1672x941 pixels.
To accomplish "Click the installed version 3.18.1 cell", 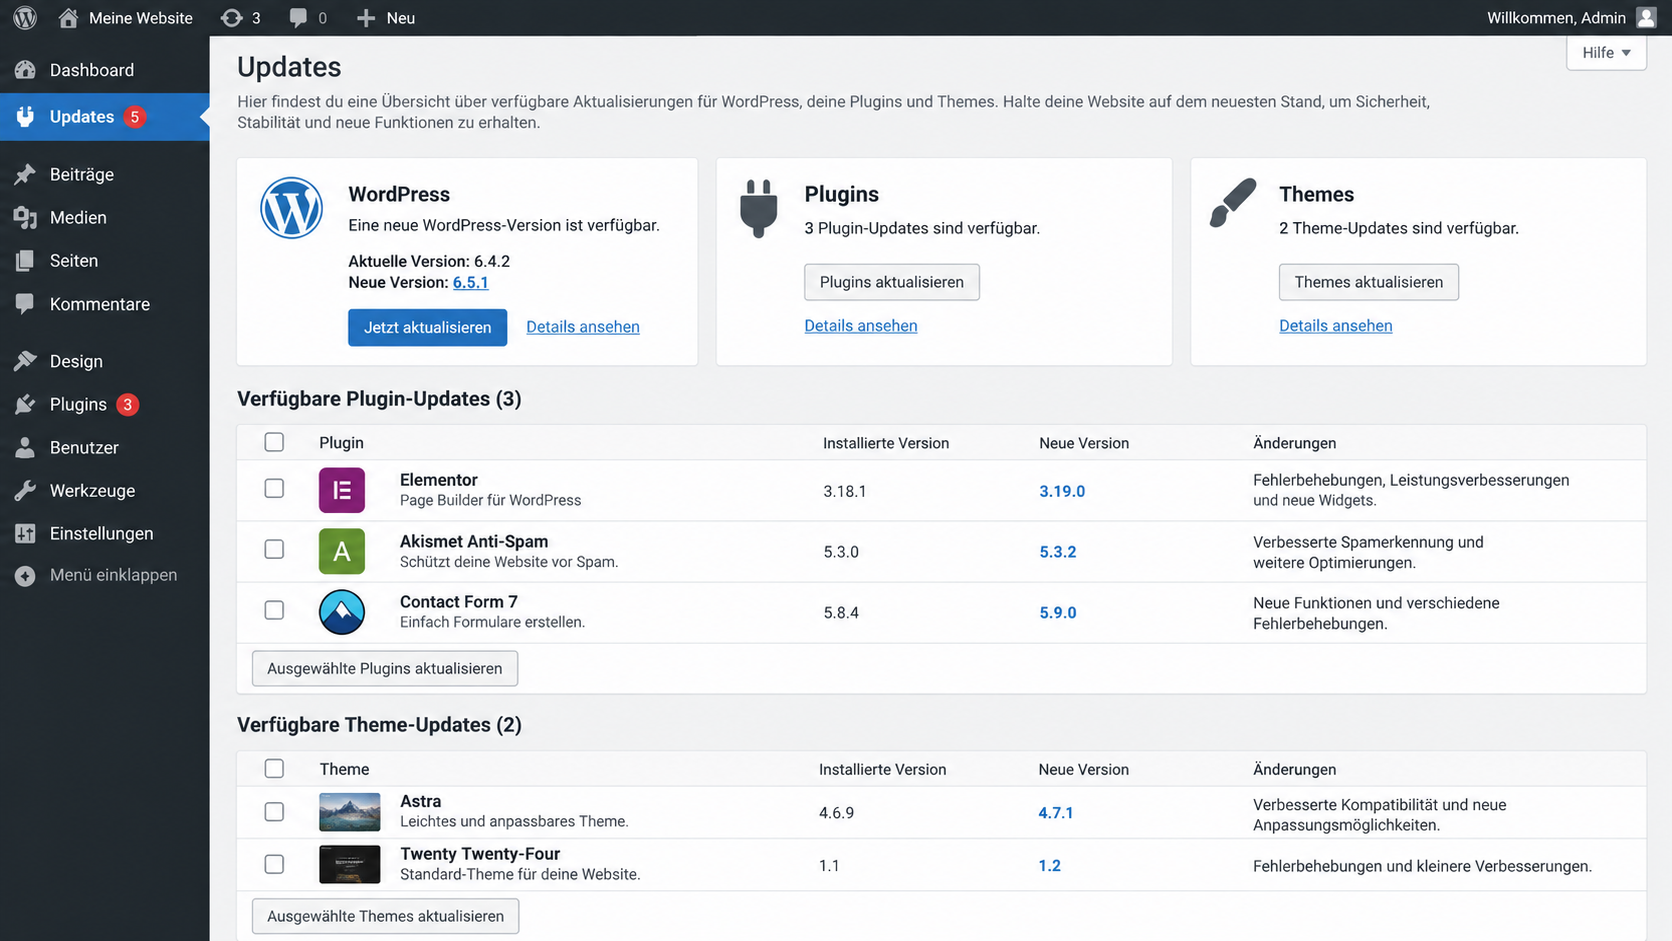I will tap(845, 491).
